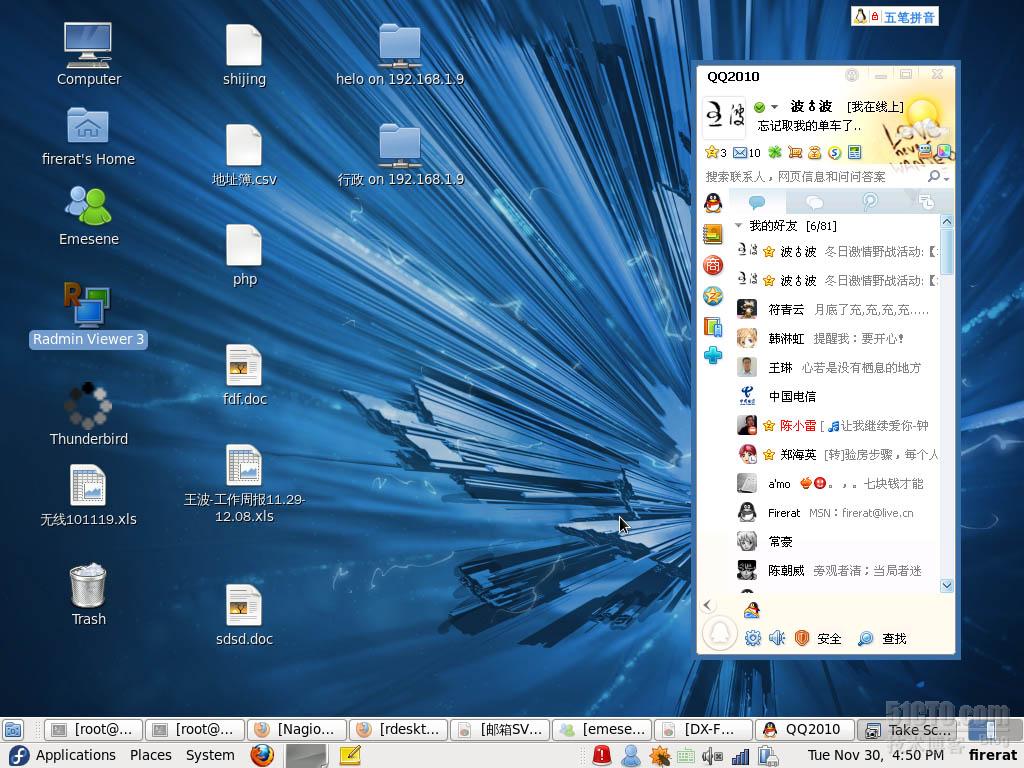1024x768 pixels.
Task: Select contact 韩琳虹 in friends list
Action: click(836, 338)
